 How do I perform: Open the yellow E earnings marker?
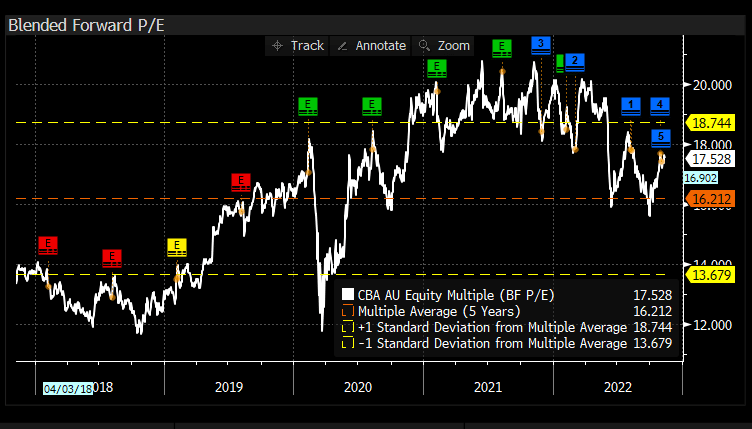(x=177, y=246)
